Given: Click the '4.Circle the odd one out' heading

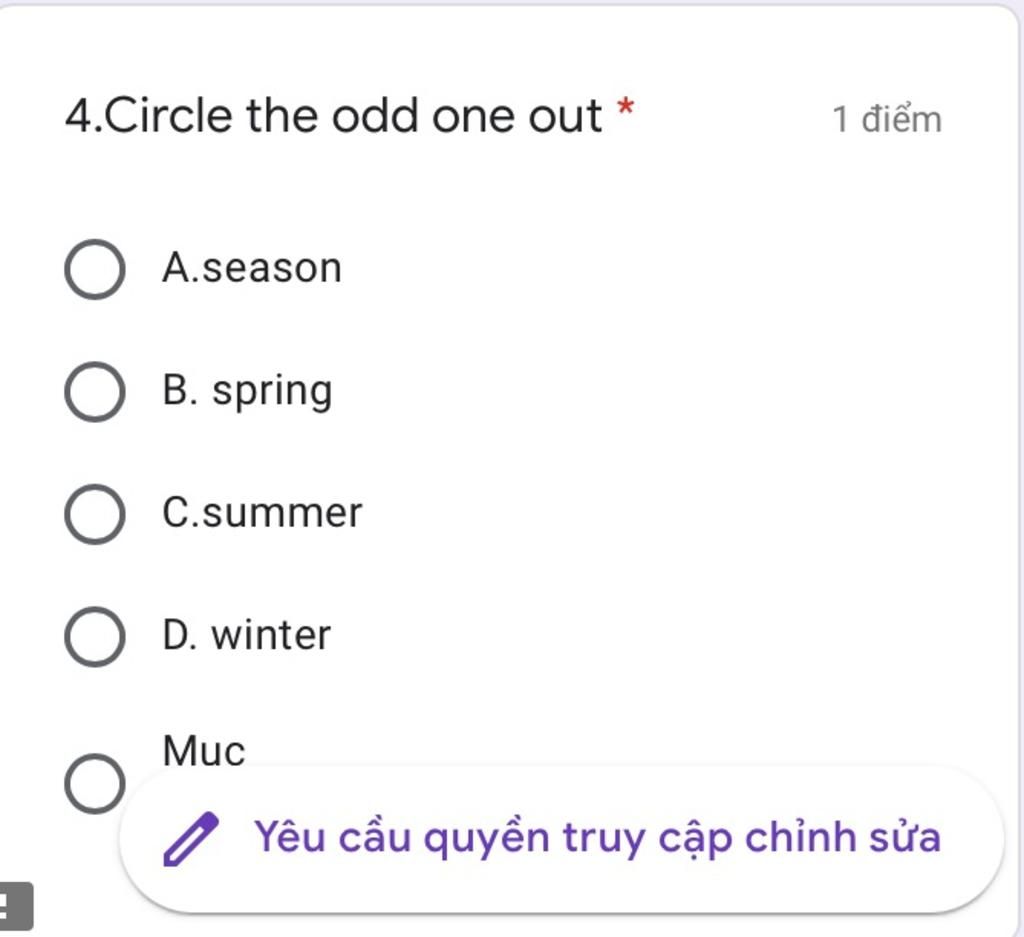Looking at the screenshot, I should point(334,116).
